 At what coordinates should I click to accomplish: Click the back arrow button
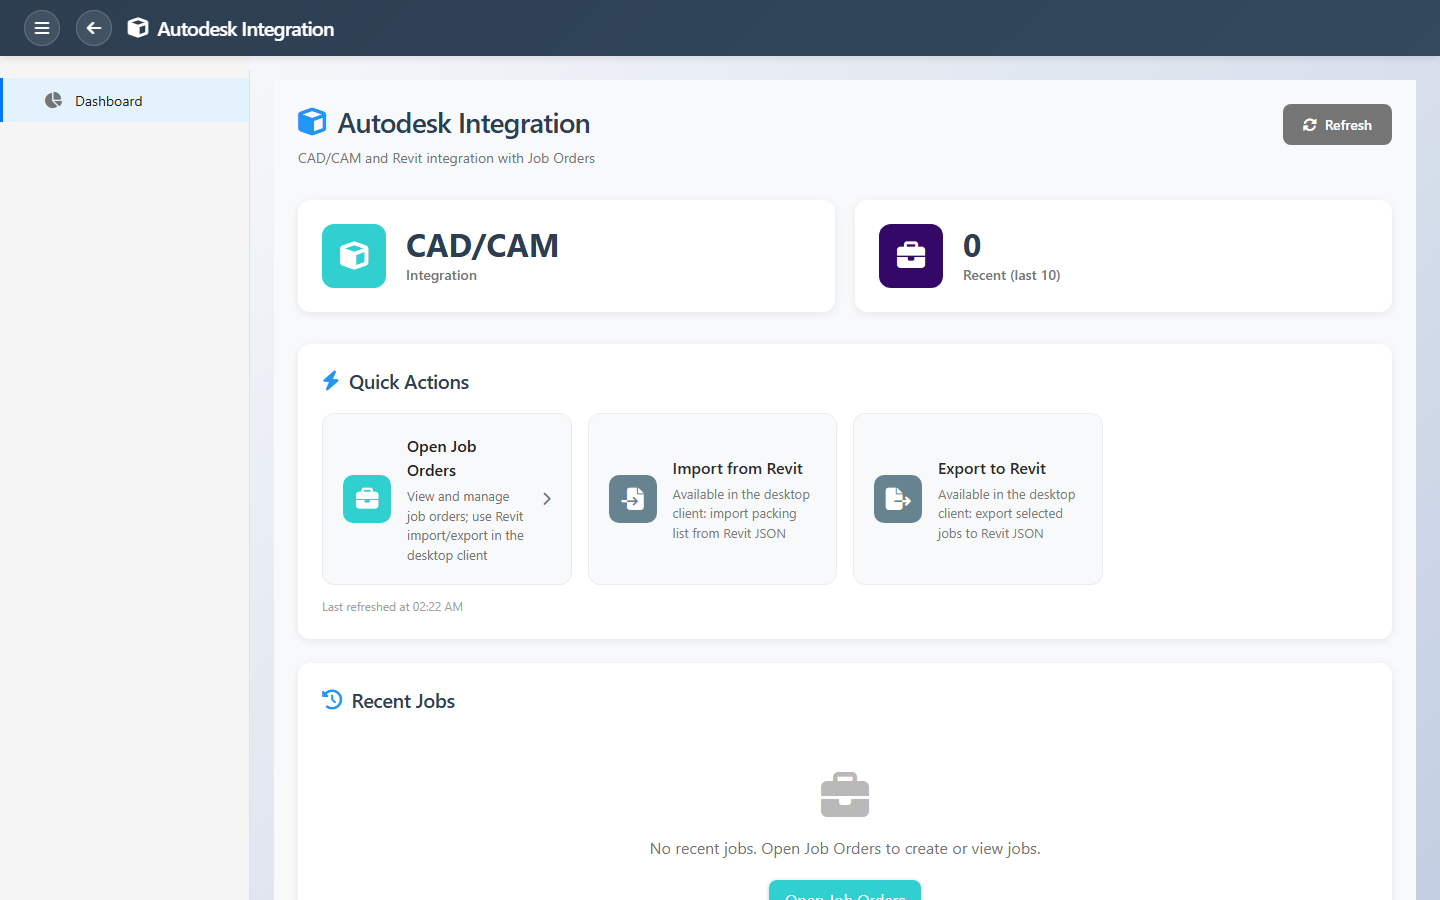coord(94,28)
